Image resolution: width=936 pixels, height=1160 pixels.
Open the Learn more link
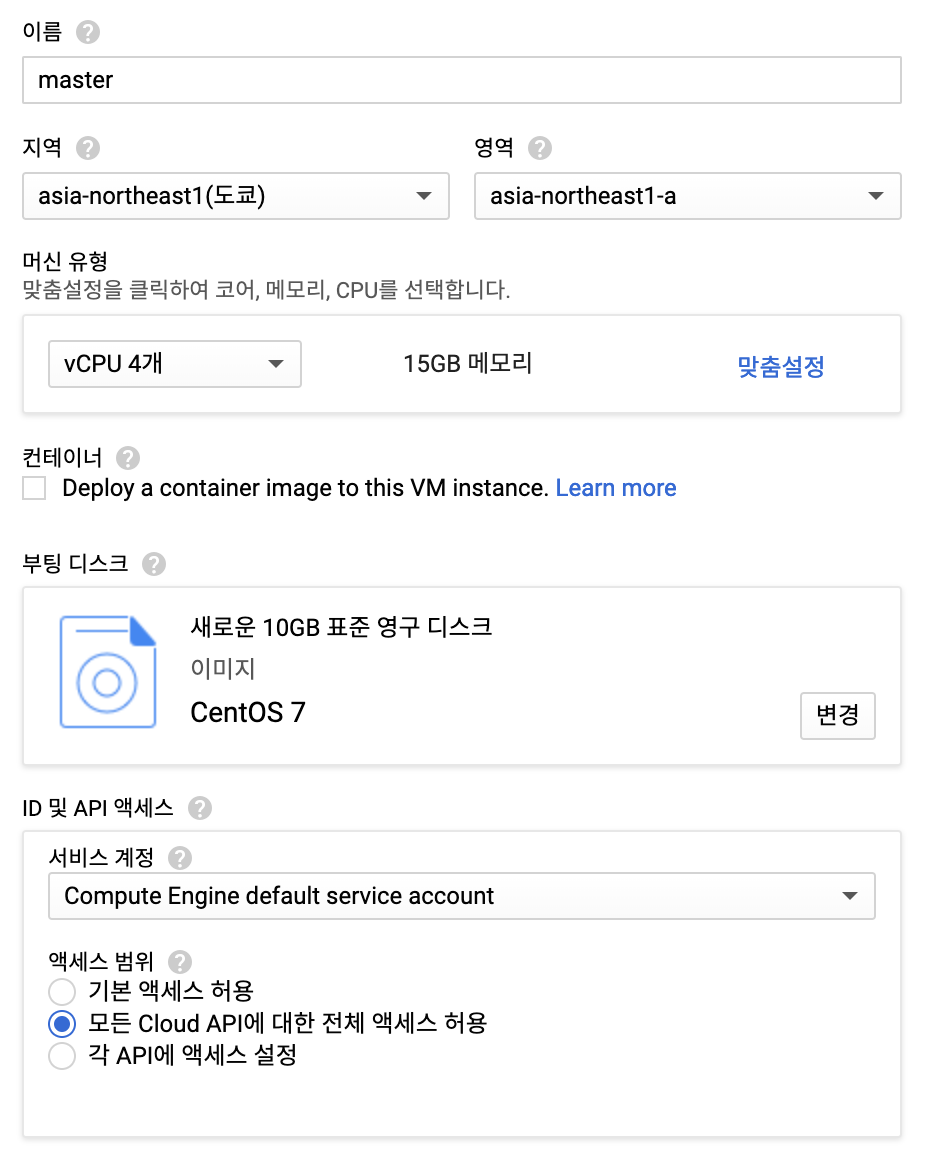pos(616,488)
